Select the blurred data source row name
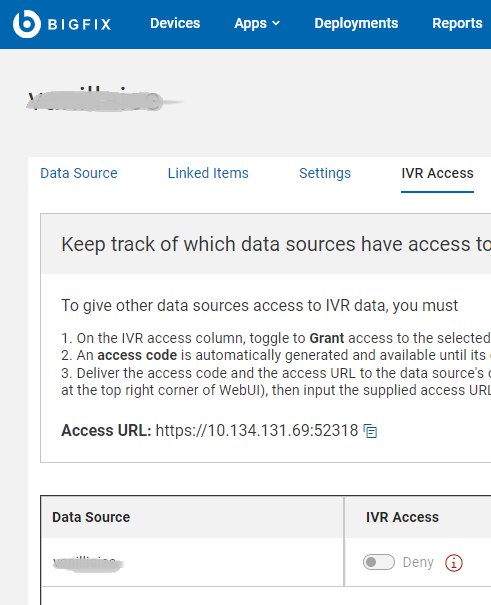 pyautogui.click(x=88, y=563)
